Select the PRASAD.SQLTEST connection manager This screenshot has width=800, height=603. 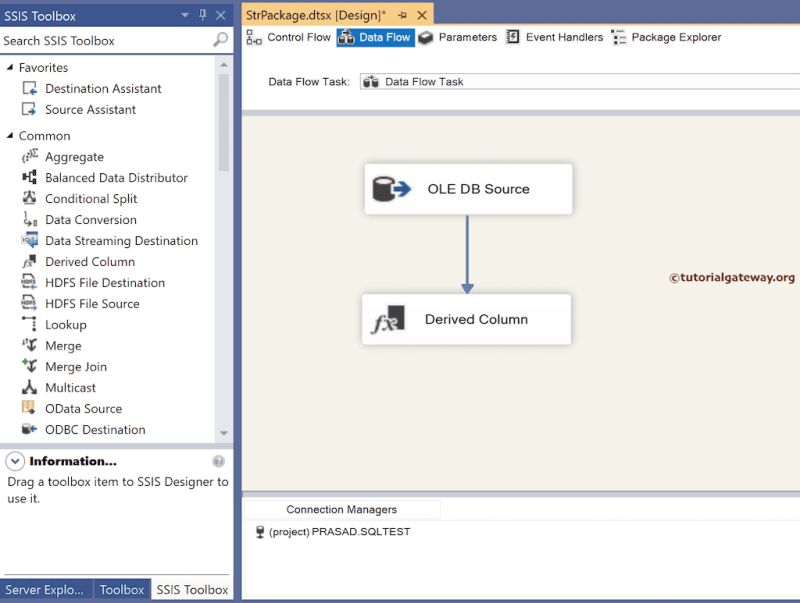point(337,531)
